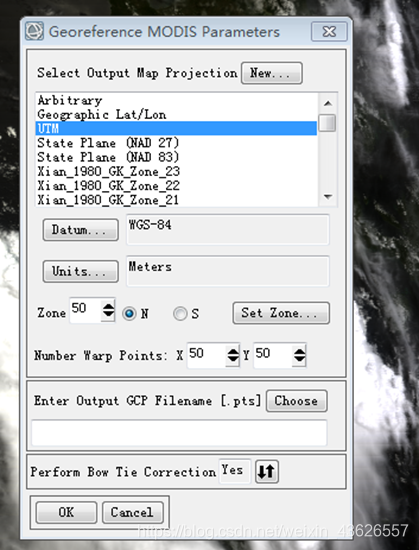Open the New projection dialog

click(x=271, y=73)
